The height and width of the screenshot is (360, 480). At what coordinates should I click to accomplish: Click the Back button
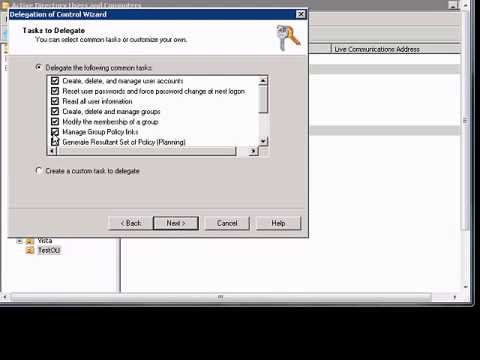pos(131,223)
